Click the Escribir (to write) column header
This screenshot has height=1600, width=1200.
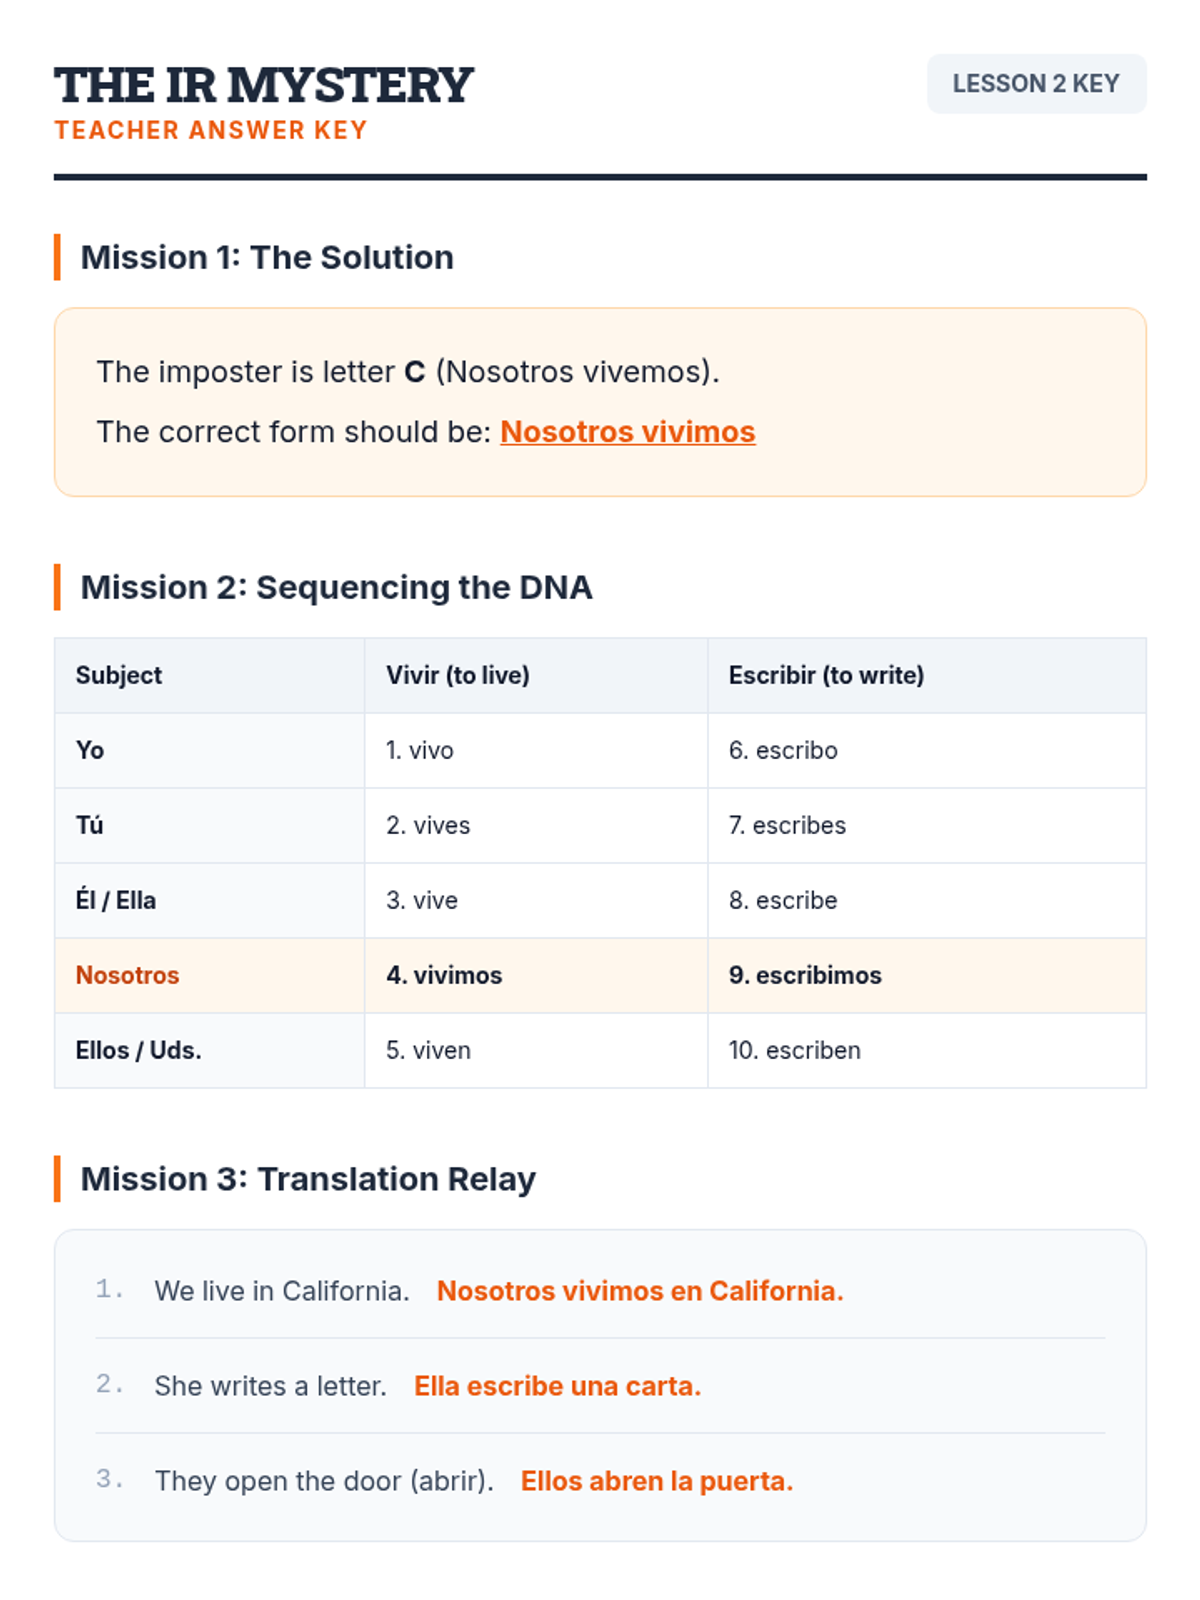(x=826, y=676)
